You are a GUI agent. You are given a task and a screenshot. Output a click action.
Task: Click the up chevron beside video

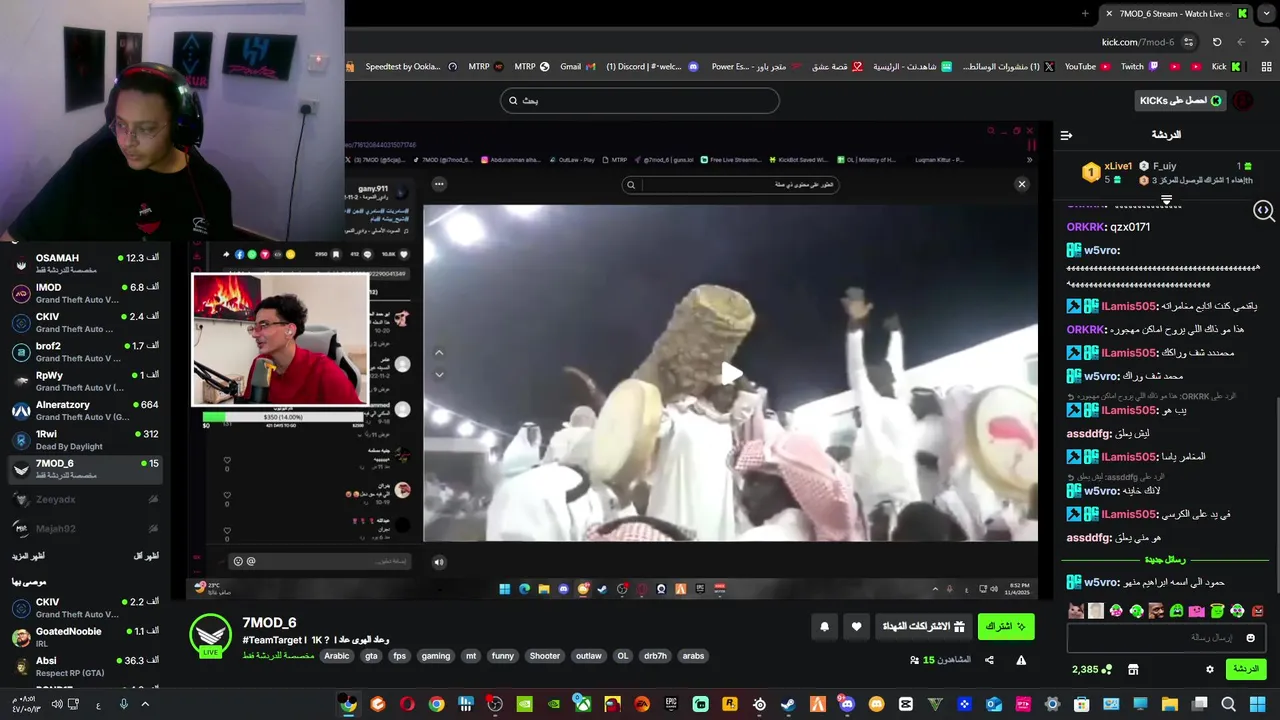(x=439, y=353)
